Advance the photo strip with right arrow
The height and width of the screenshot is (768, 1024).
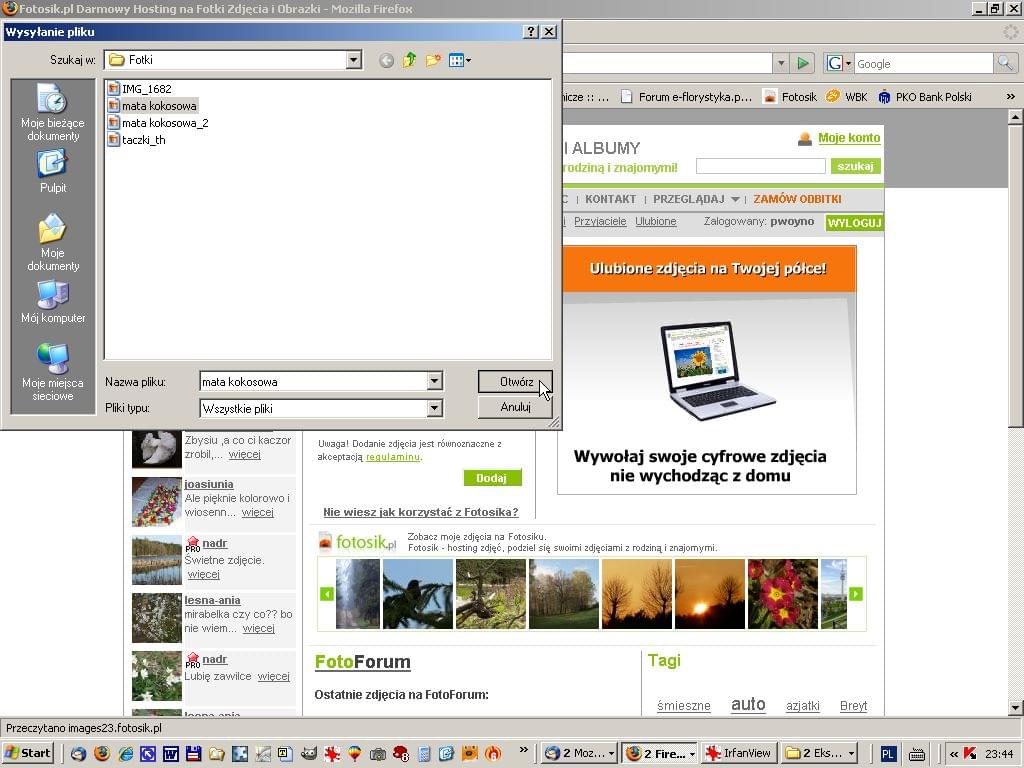click(856, 594)
